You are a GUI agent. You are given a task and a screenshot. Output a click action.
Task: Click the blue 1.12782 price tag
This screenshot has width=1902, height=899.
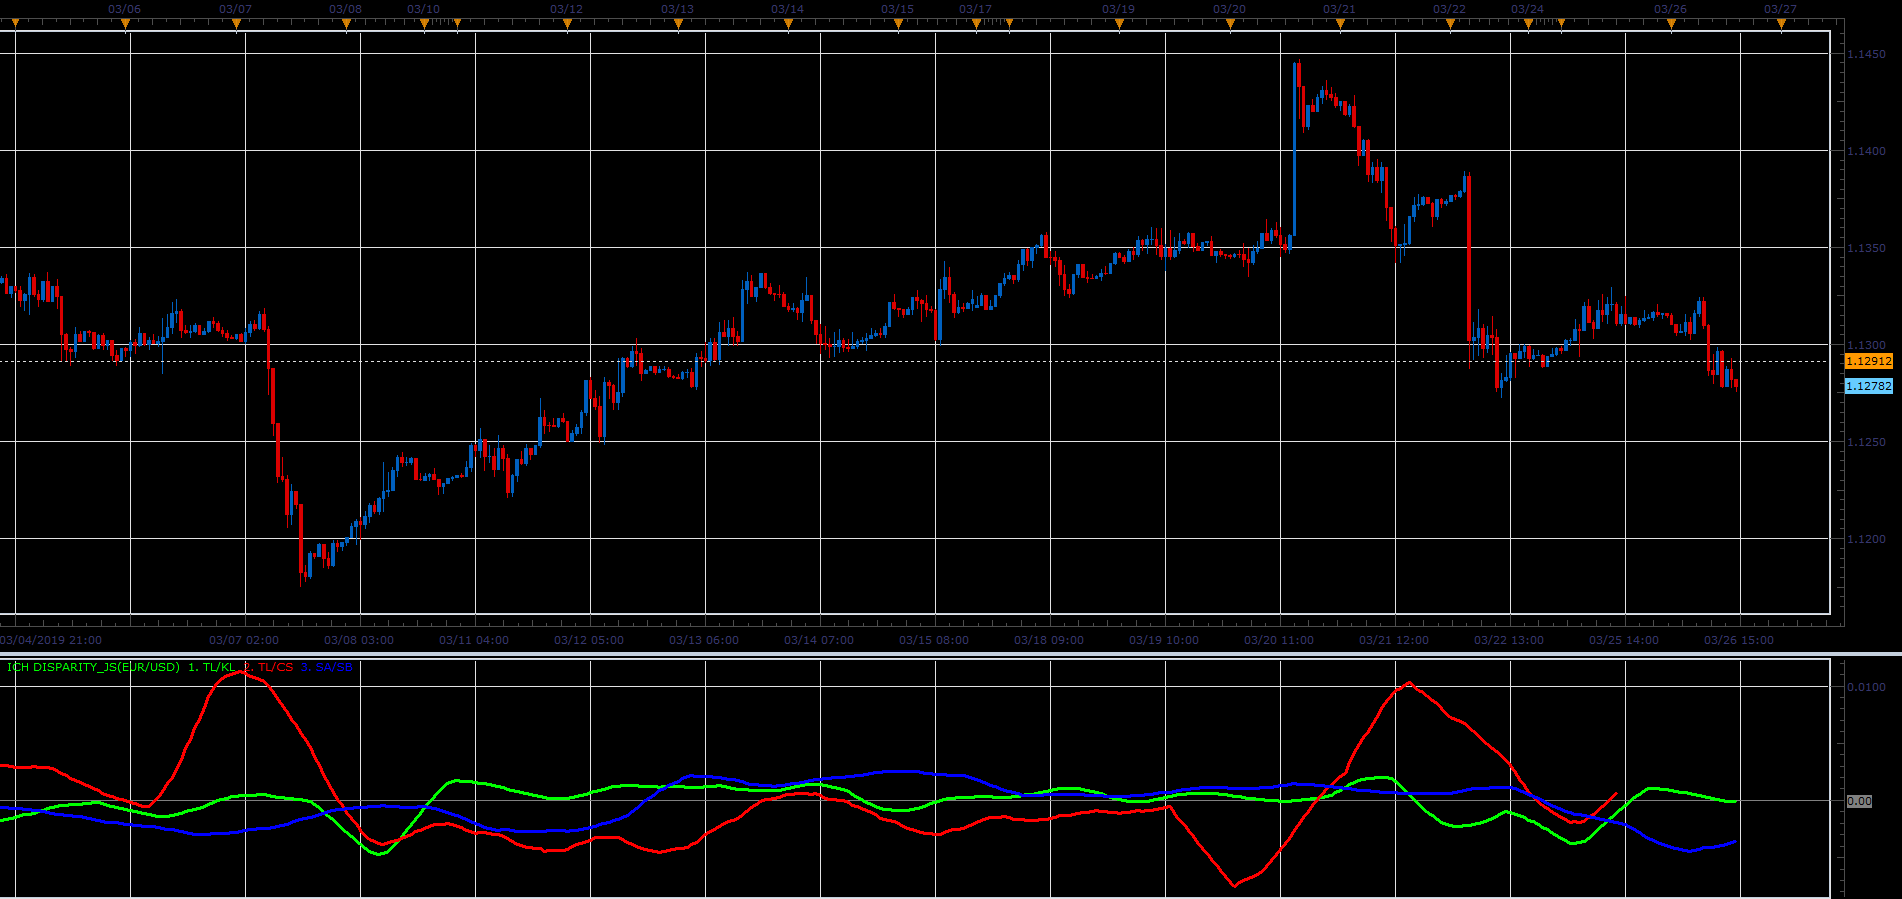tap(1868, 386)
